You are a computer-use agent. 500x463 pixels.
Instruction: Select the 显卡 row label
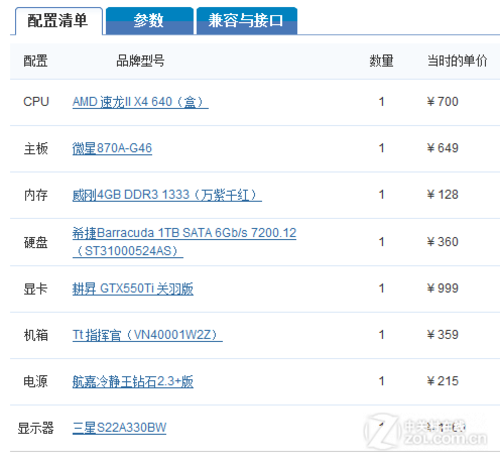coord(36,288)
